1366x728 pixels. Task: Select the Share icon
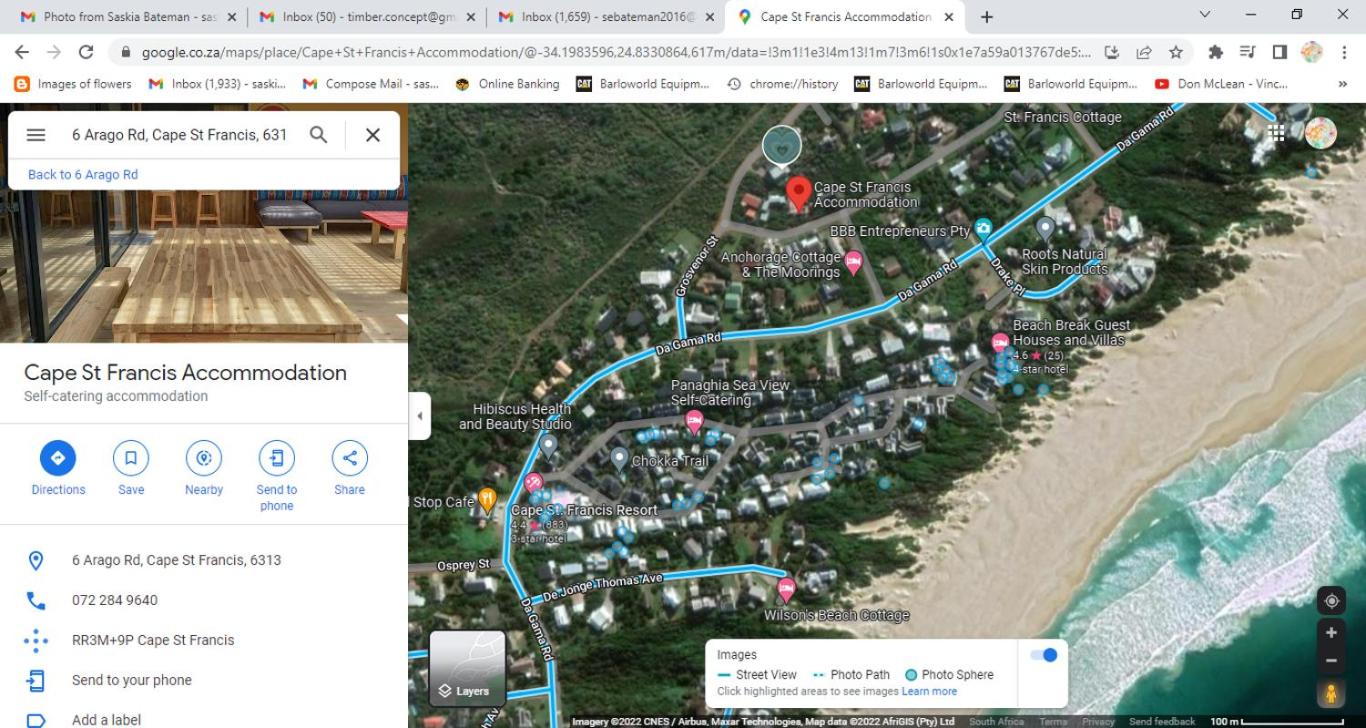[350, 459]
